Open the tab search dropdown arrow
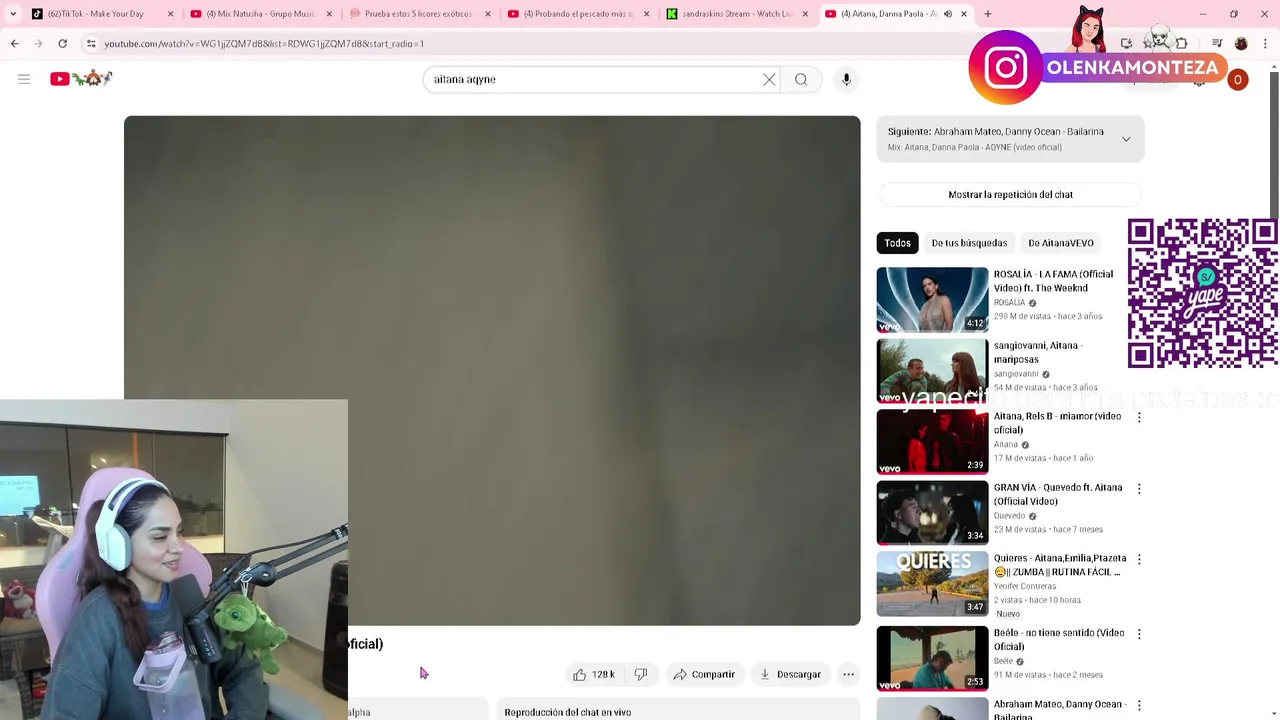 pyautogui.click(x=13, y=14)
